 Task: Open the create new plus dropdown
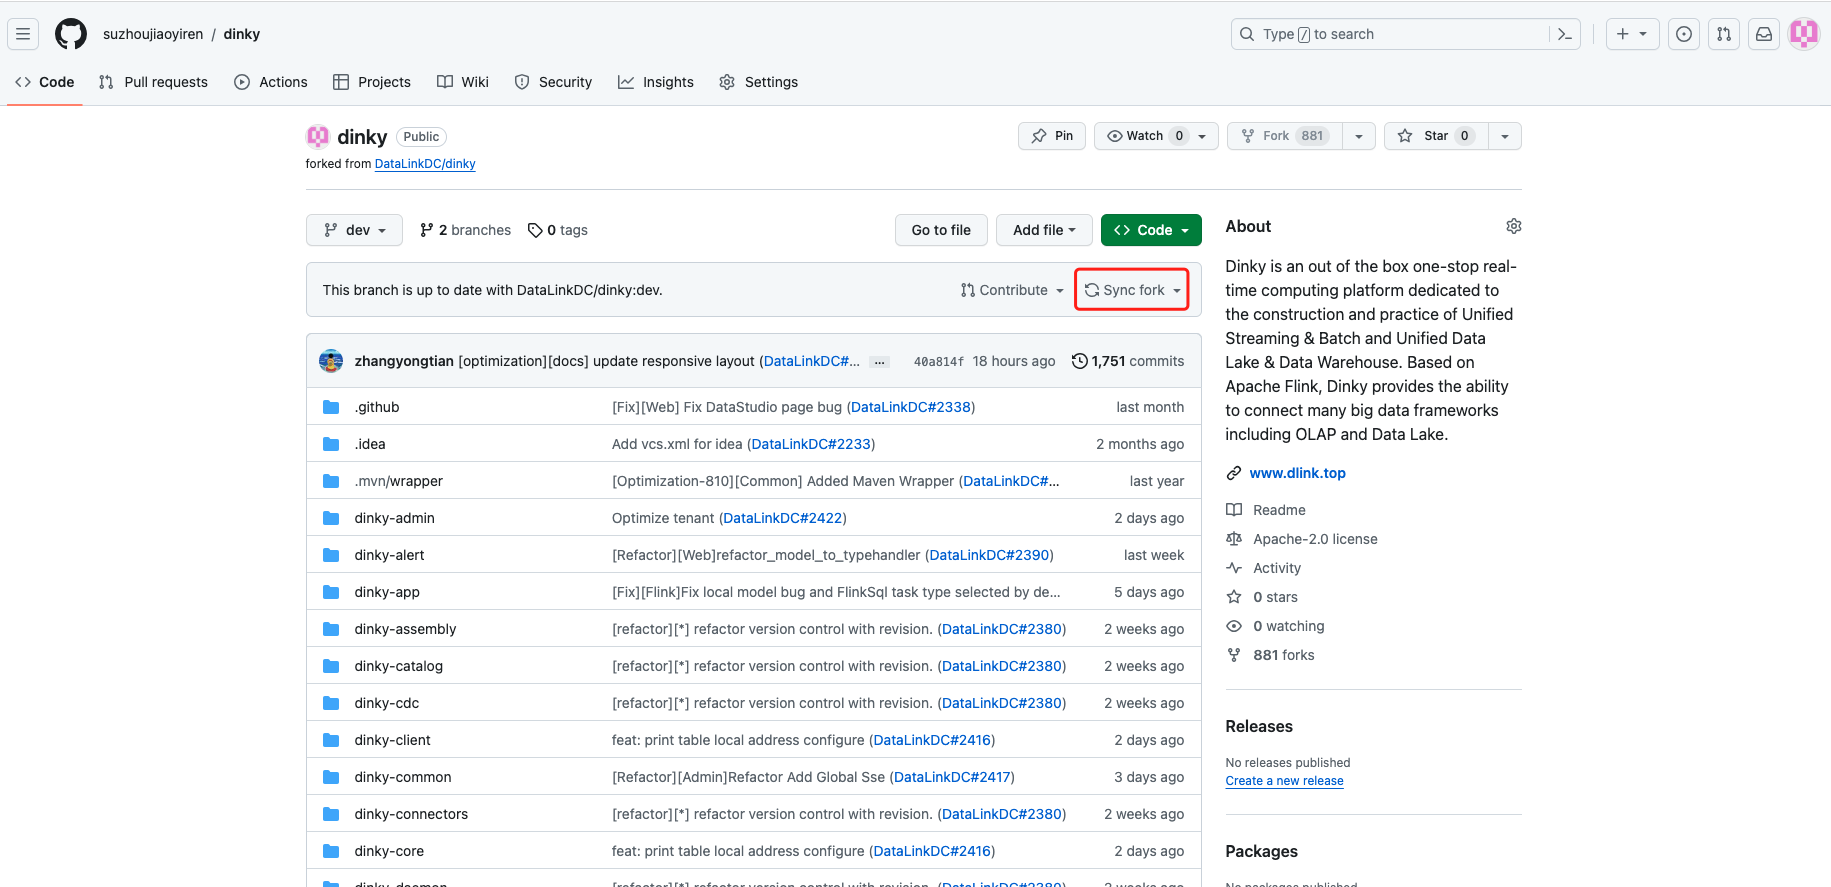pos(1632,34)
